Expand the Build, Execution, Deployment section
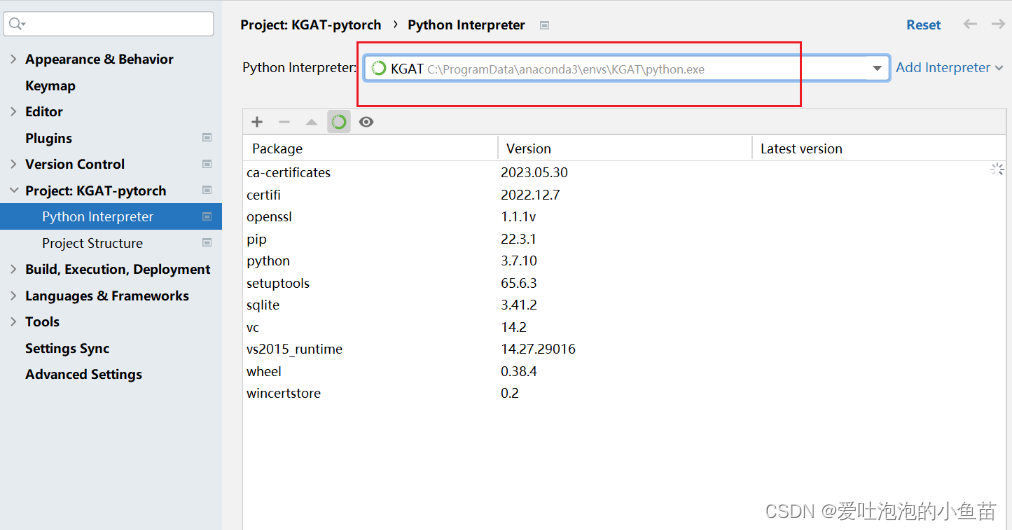This screenshot has height=530, width=1012. tap(14, 269)
